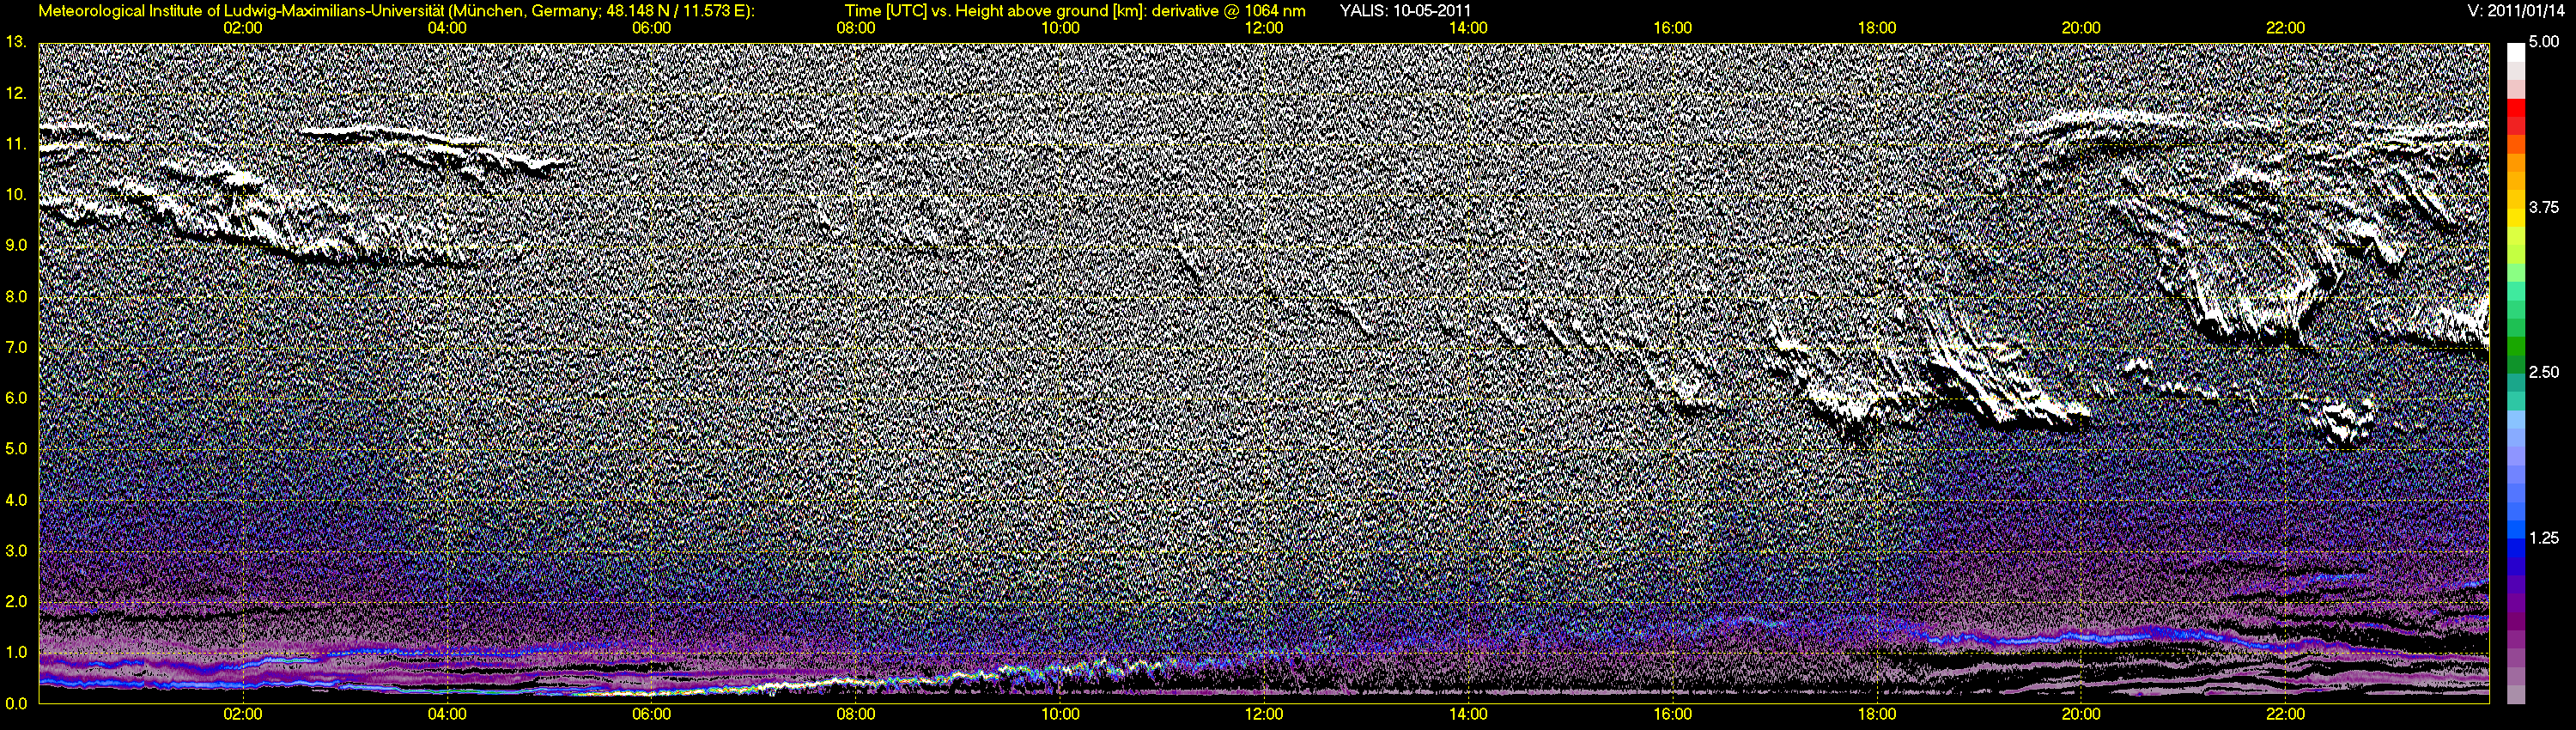The image size is (2576, 730).
Task: Click the 08:00 label on the bottom time axis
Action: (856, 715)
